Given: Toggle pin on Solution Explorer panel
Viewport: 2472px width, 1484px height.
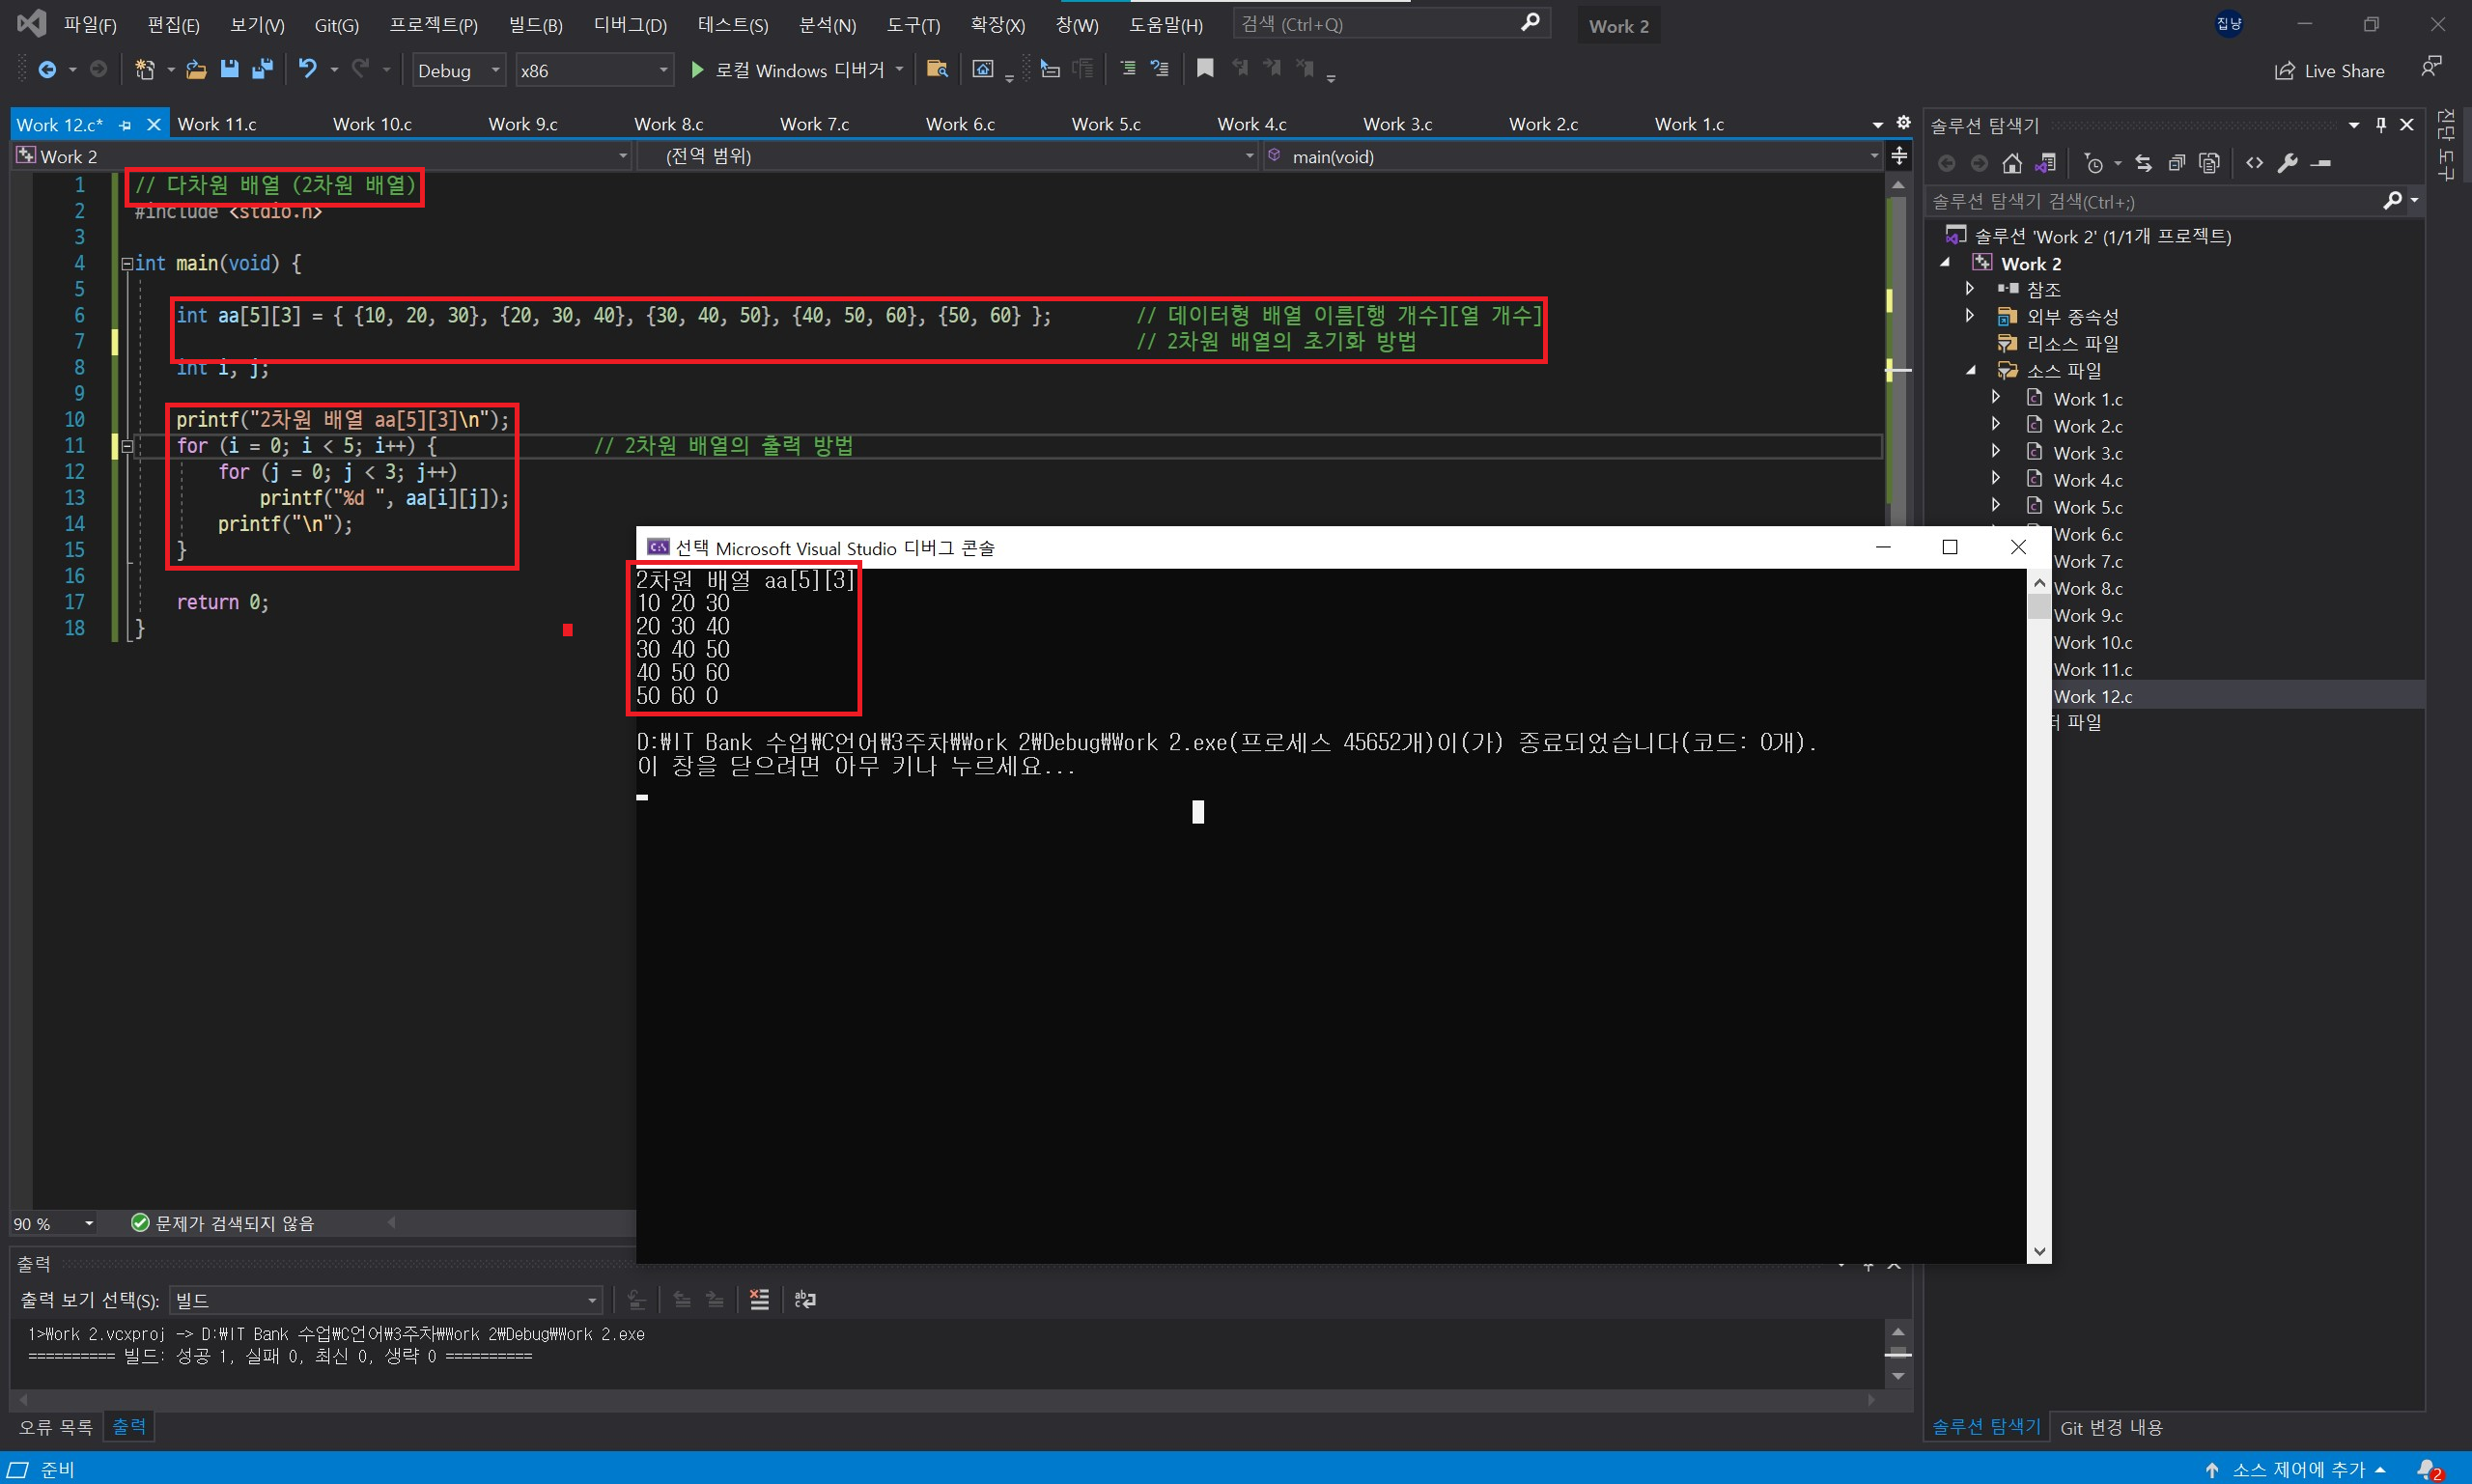Looking at the screenshot, I should click(2380, 125).
